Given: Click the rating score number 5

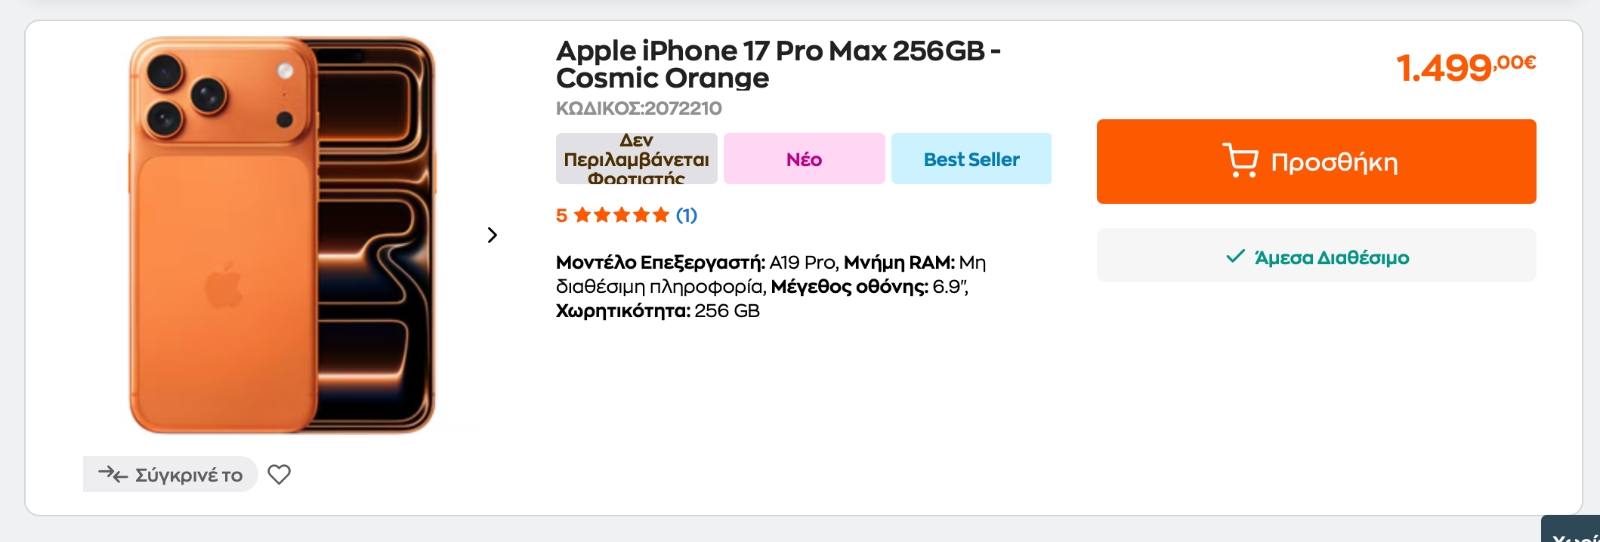Looking at the screenshot, I should click(x=562, y=215).
